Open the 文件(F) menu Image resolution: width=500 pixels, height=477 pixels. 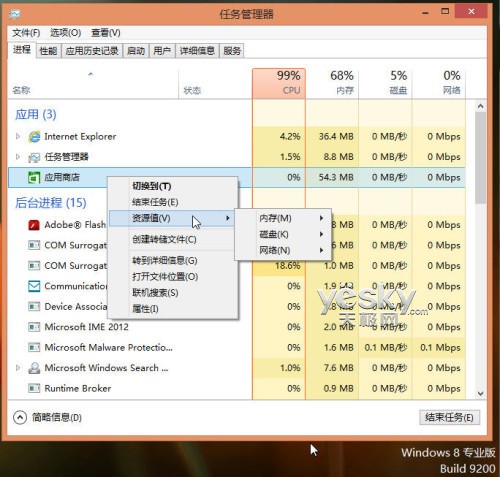[26, 33]
